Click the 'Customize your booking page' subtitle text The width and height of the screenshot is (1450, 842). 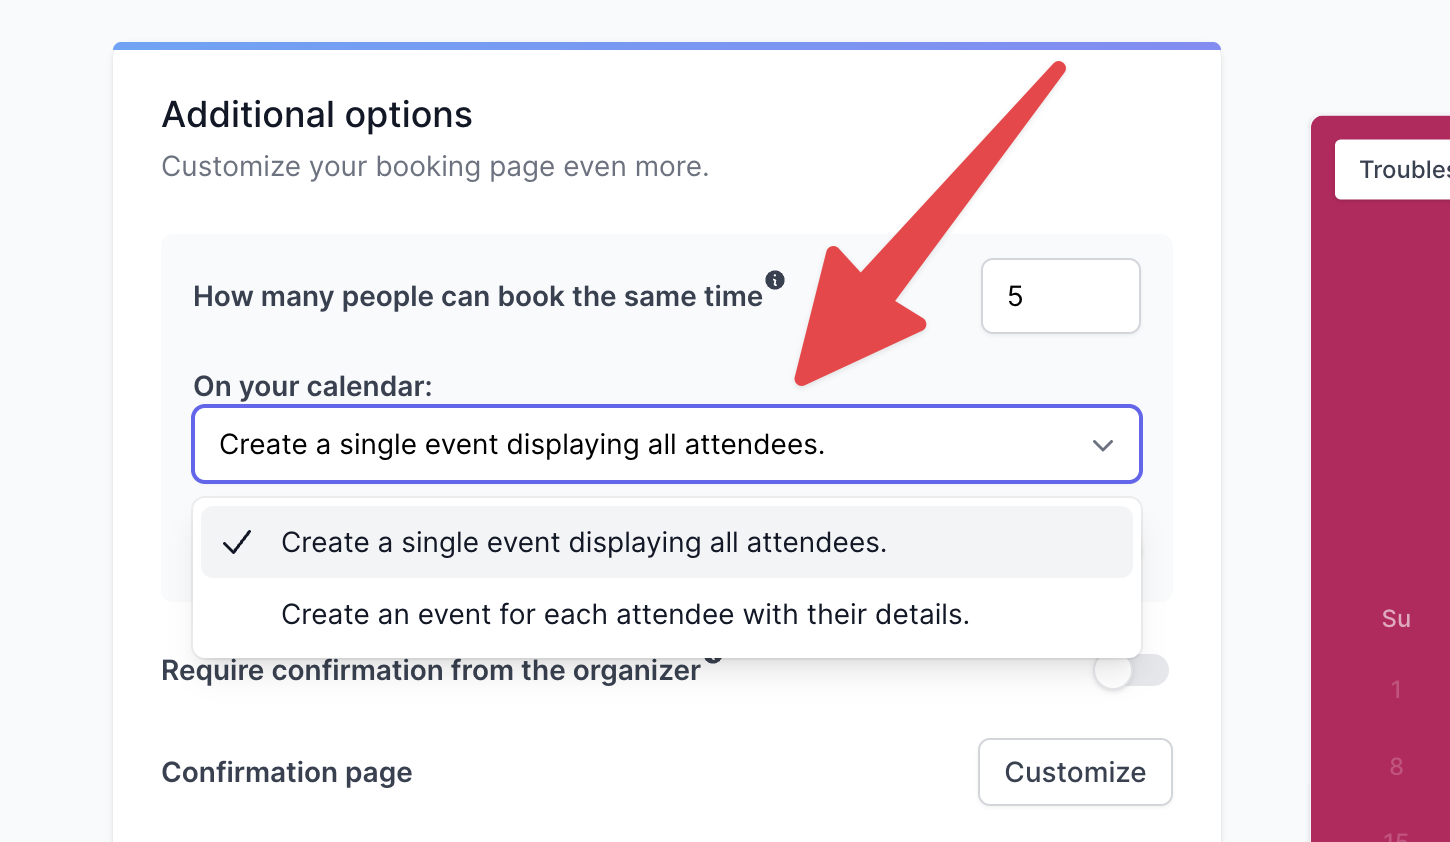tap(435, 167)
